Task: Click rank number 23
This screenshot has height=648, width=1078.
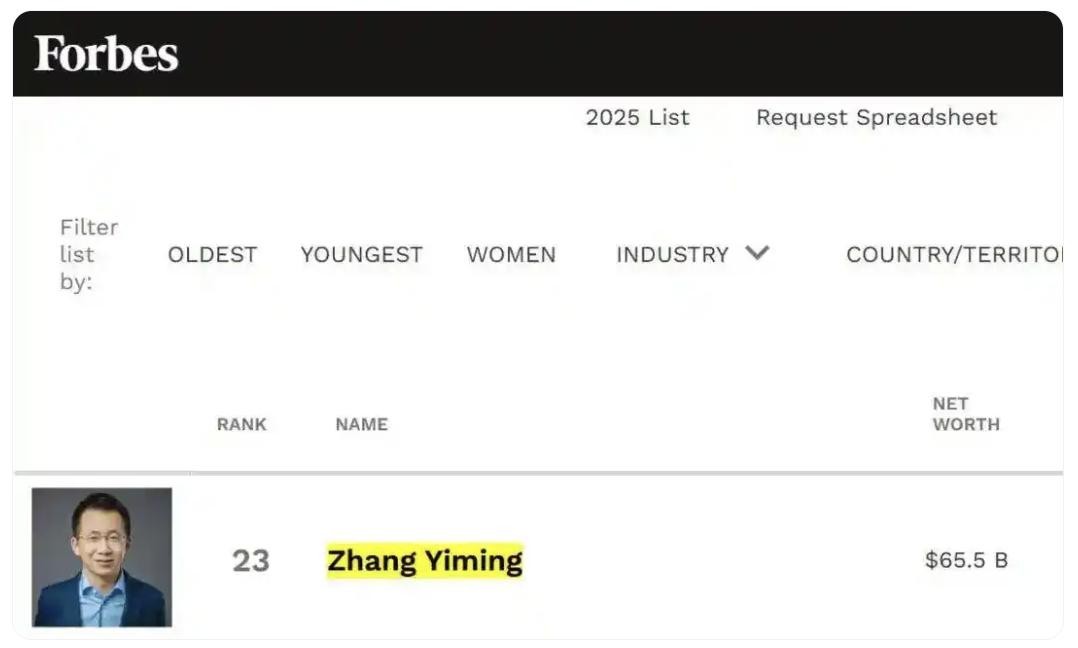Action: coord(251,561)
